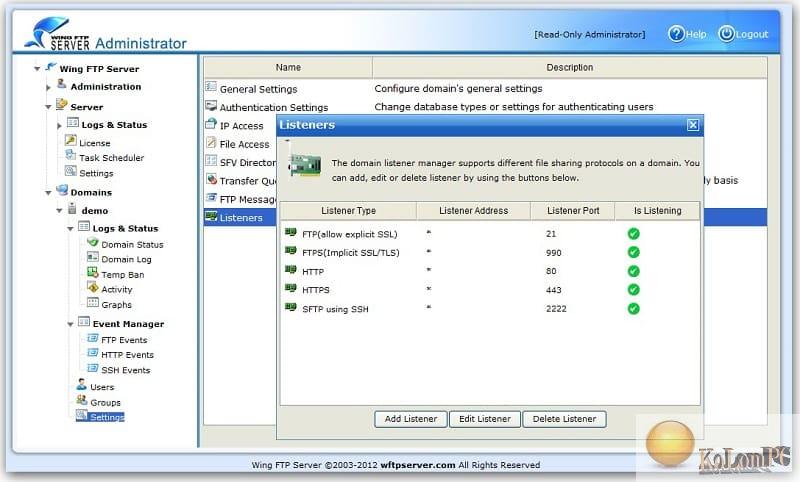Click the Listener Address column header
This screenshot has width=800, height=482.
click(x=473, y=211)
